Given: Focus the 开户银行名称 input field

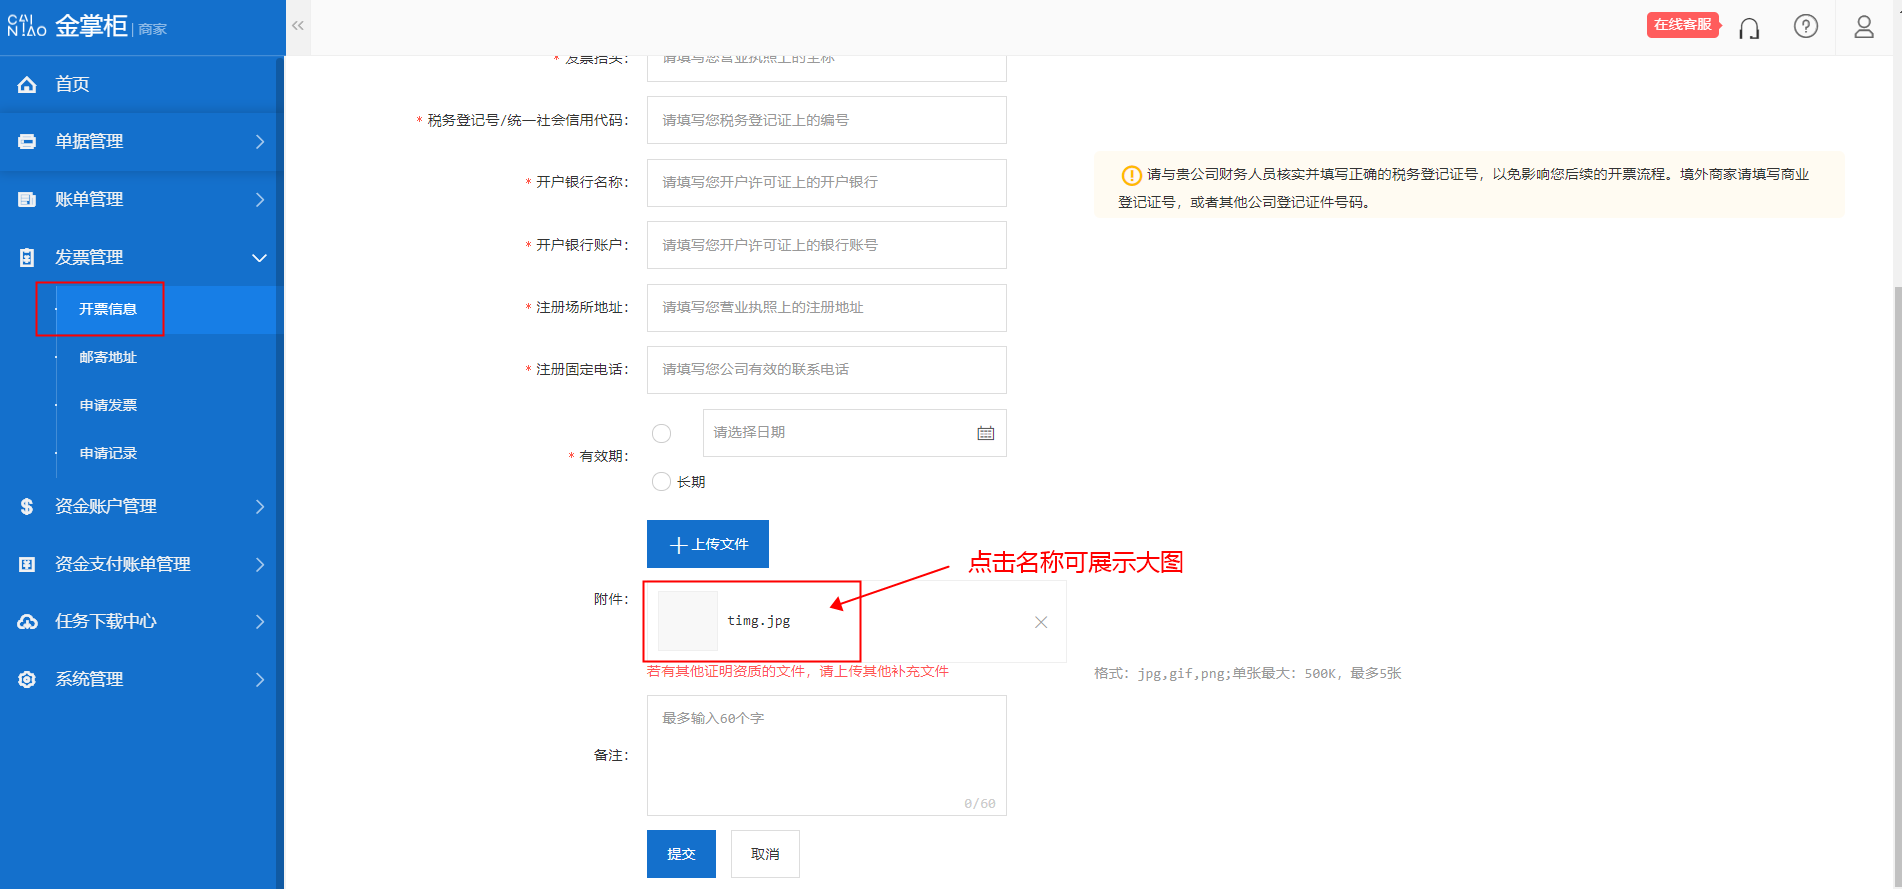Looking at the screenshot, I should (827, 183).
